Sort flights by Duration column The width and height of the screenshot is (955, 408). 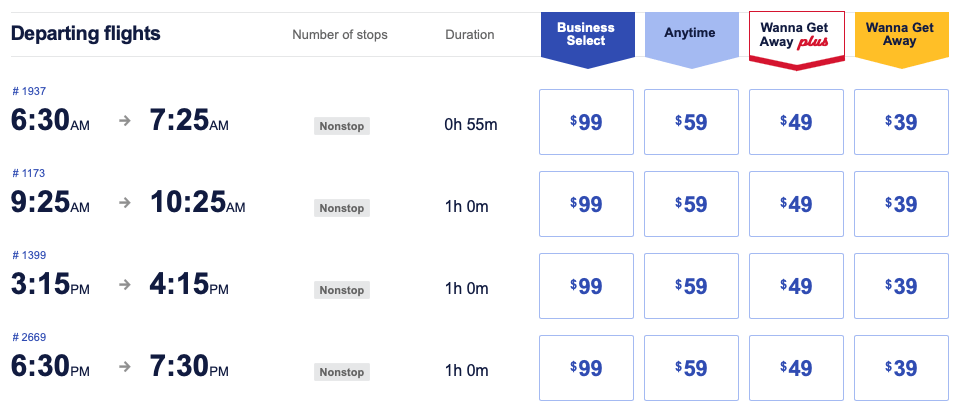(x=470, y=35)
